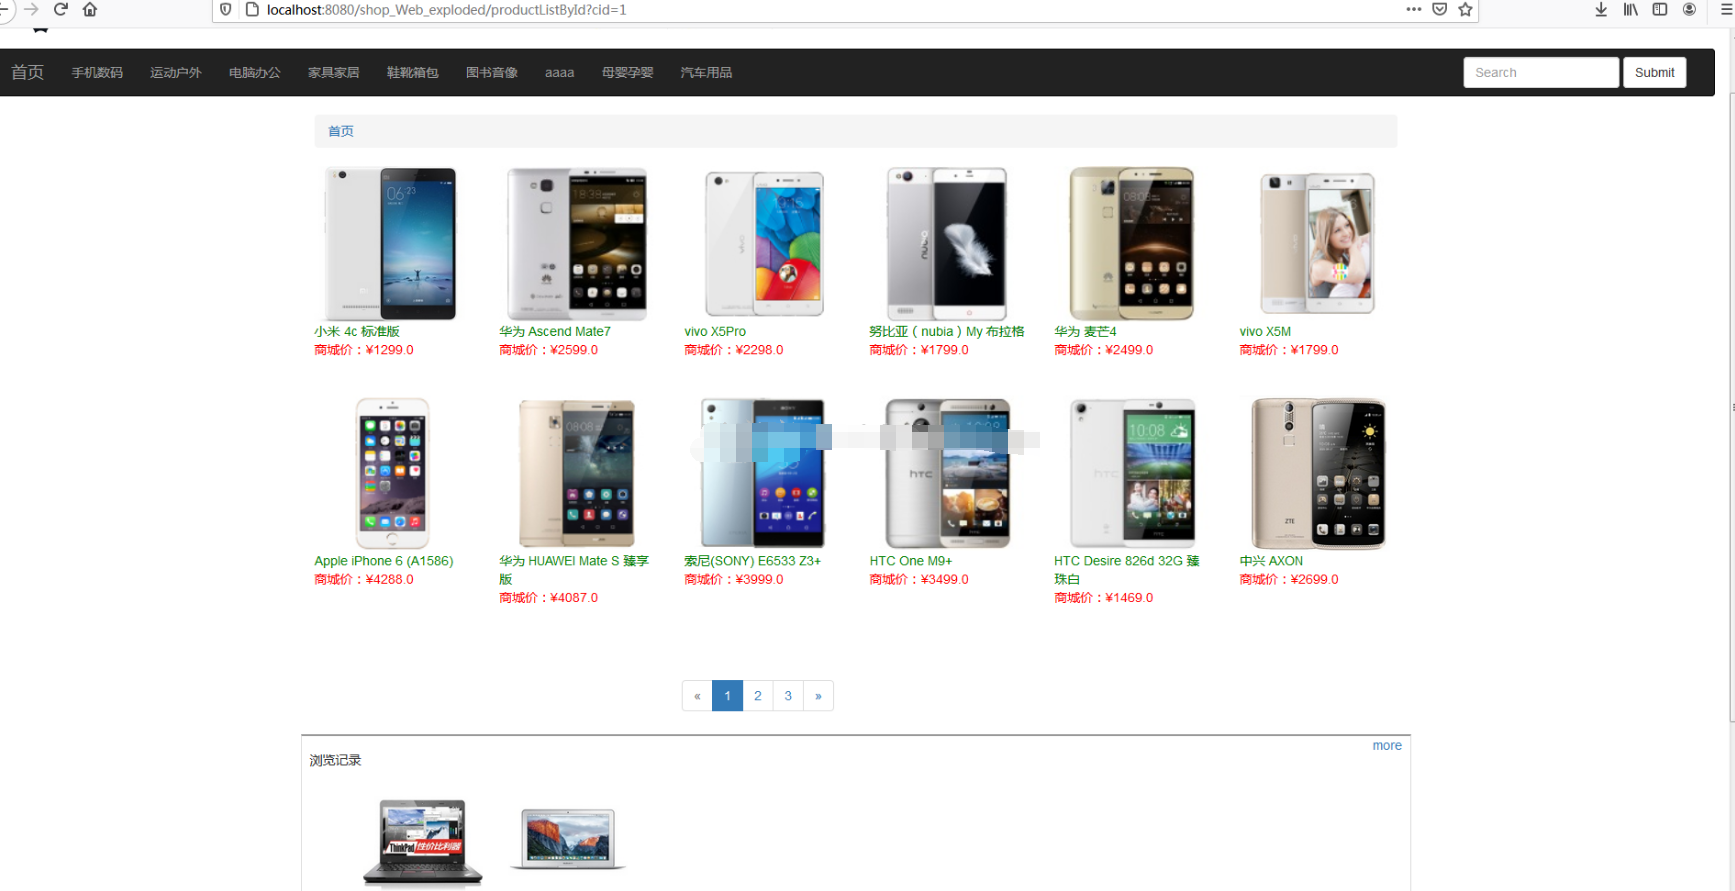Save page to Pocket icon
1735x891 pixels.
coord(1439,9)
